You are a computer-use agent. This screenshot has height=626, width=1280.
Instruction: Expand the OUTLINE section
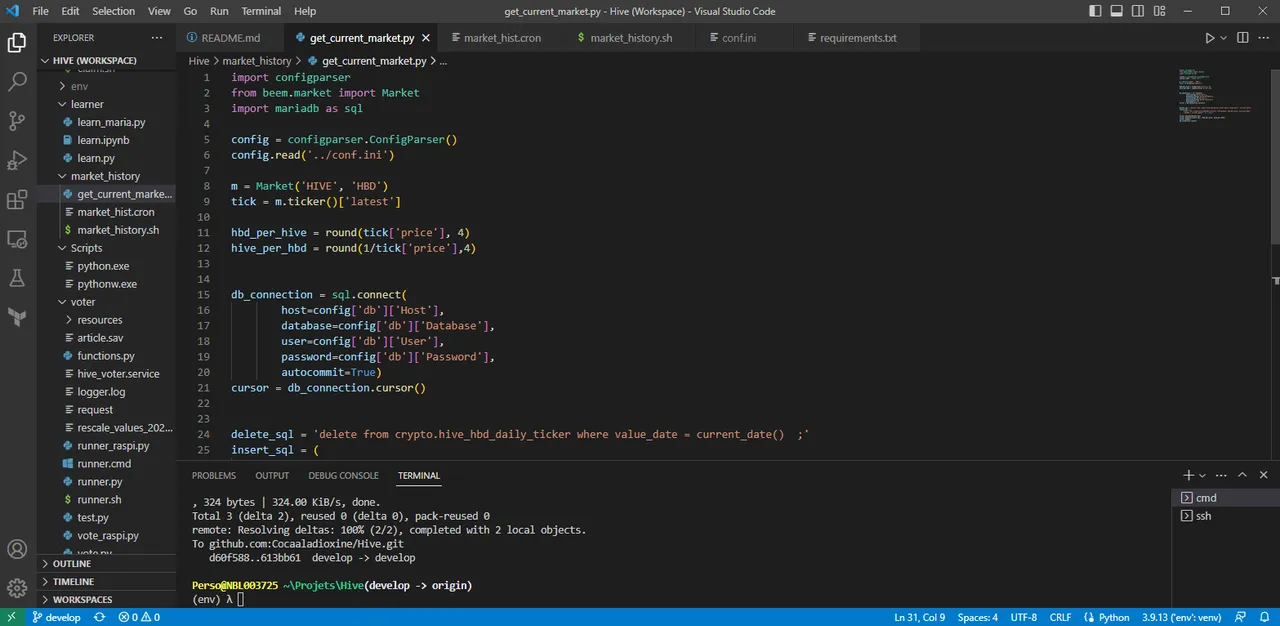coord(72,563)
